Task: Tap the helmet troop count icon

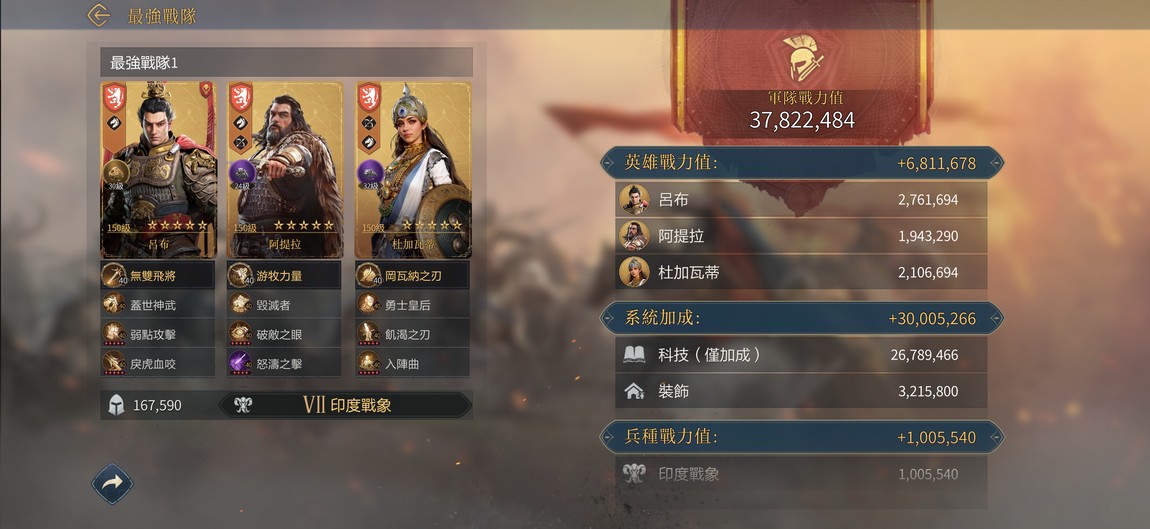Action: pyautogui.click(x=117, y=405)
